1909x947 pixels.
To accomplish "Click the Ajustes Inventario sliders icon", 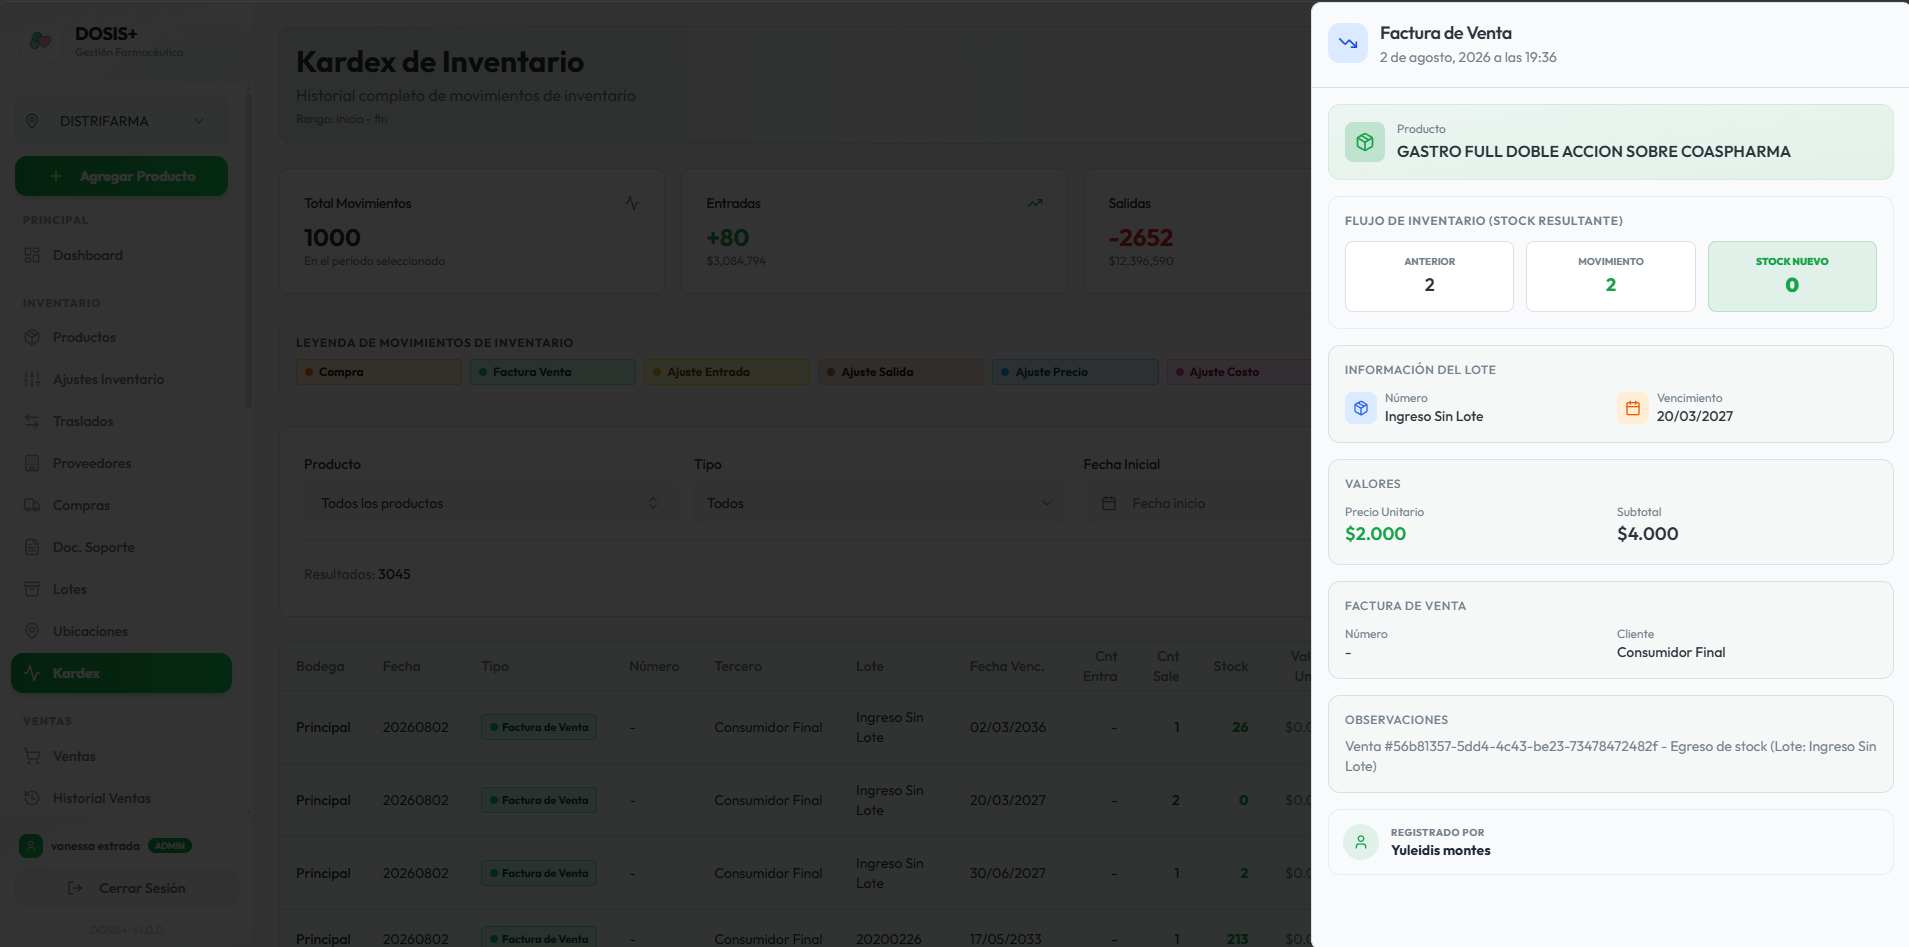I will click(x=32, y=379).
